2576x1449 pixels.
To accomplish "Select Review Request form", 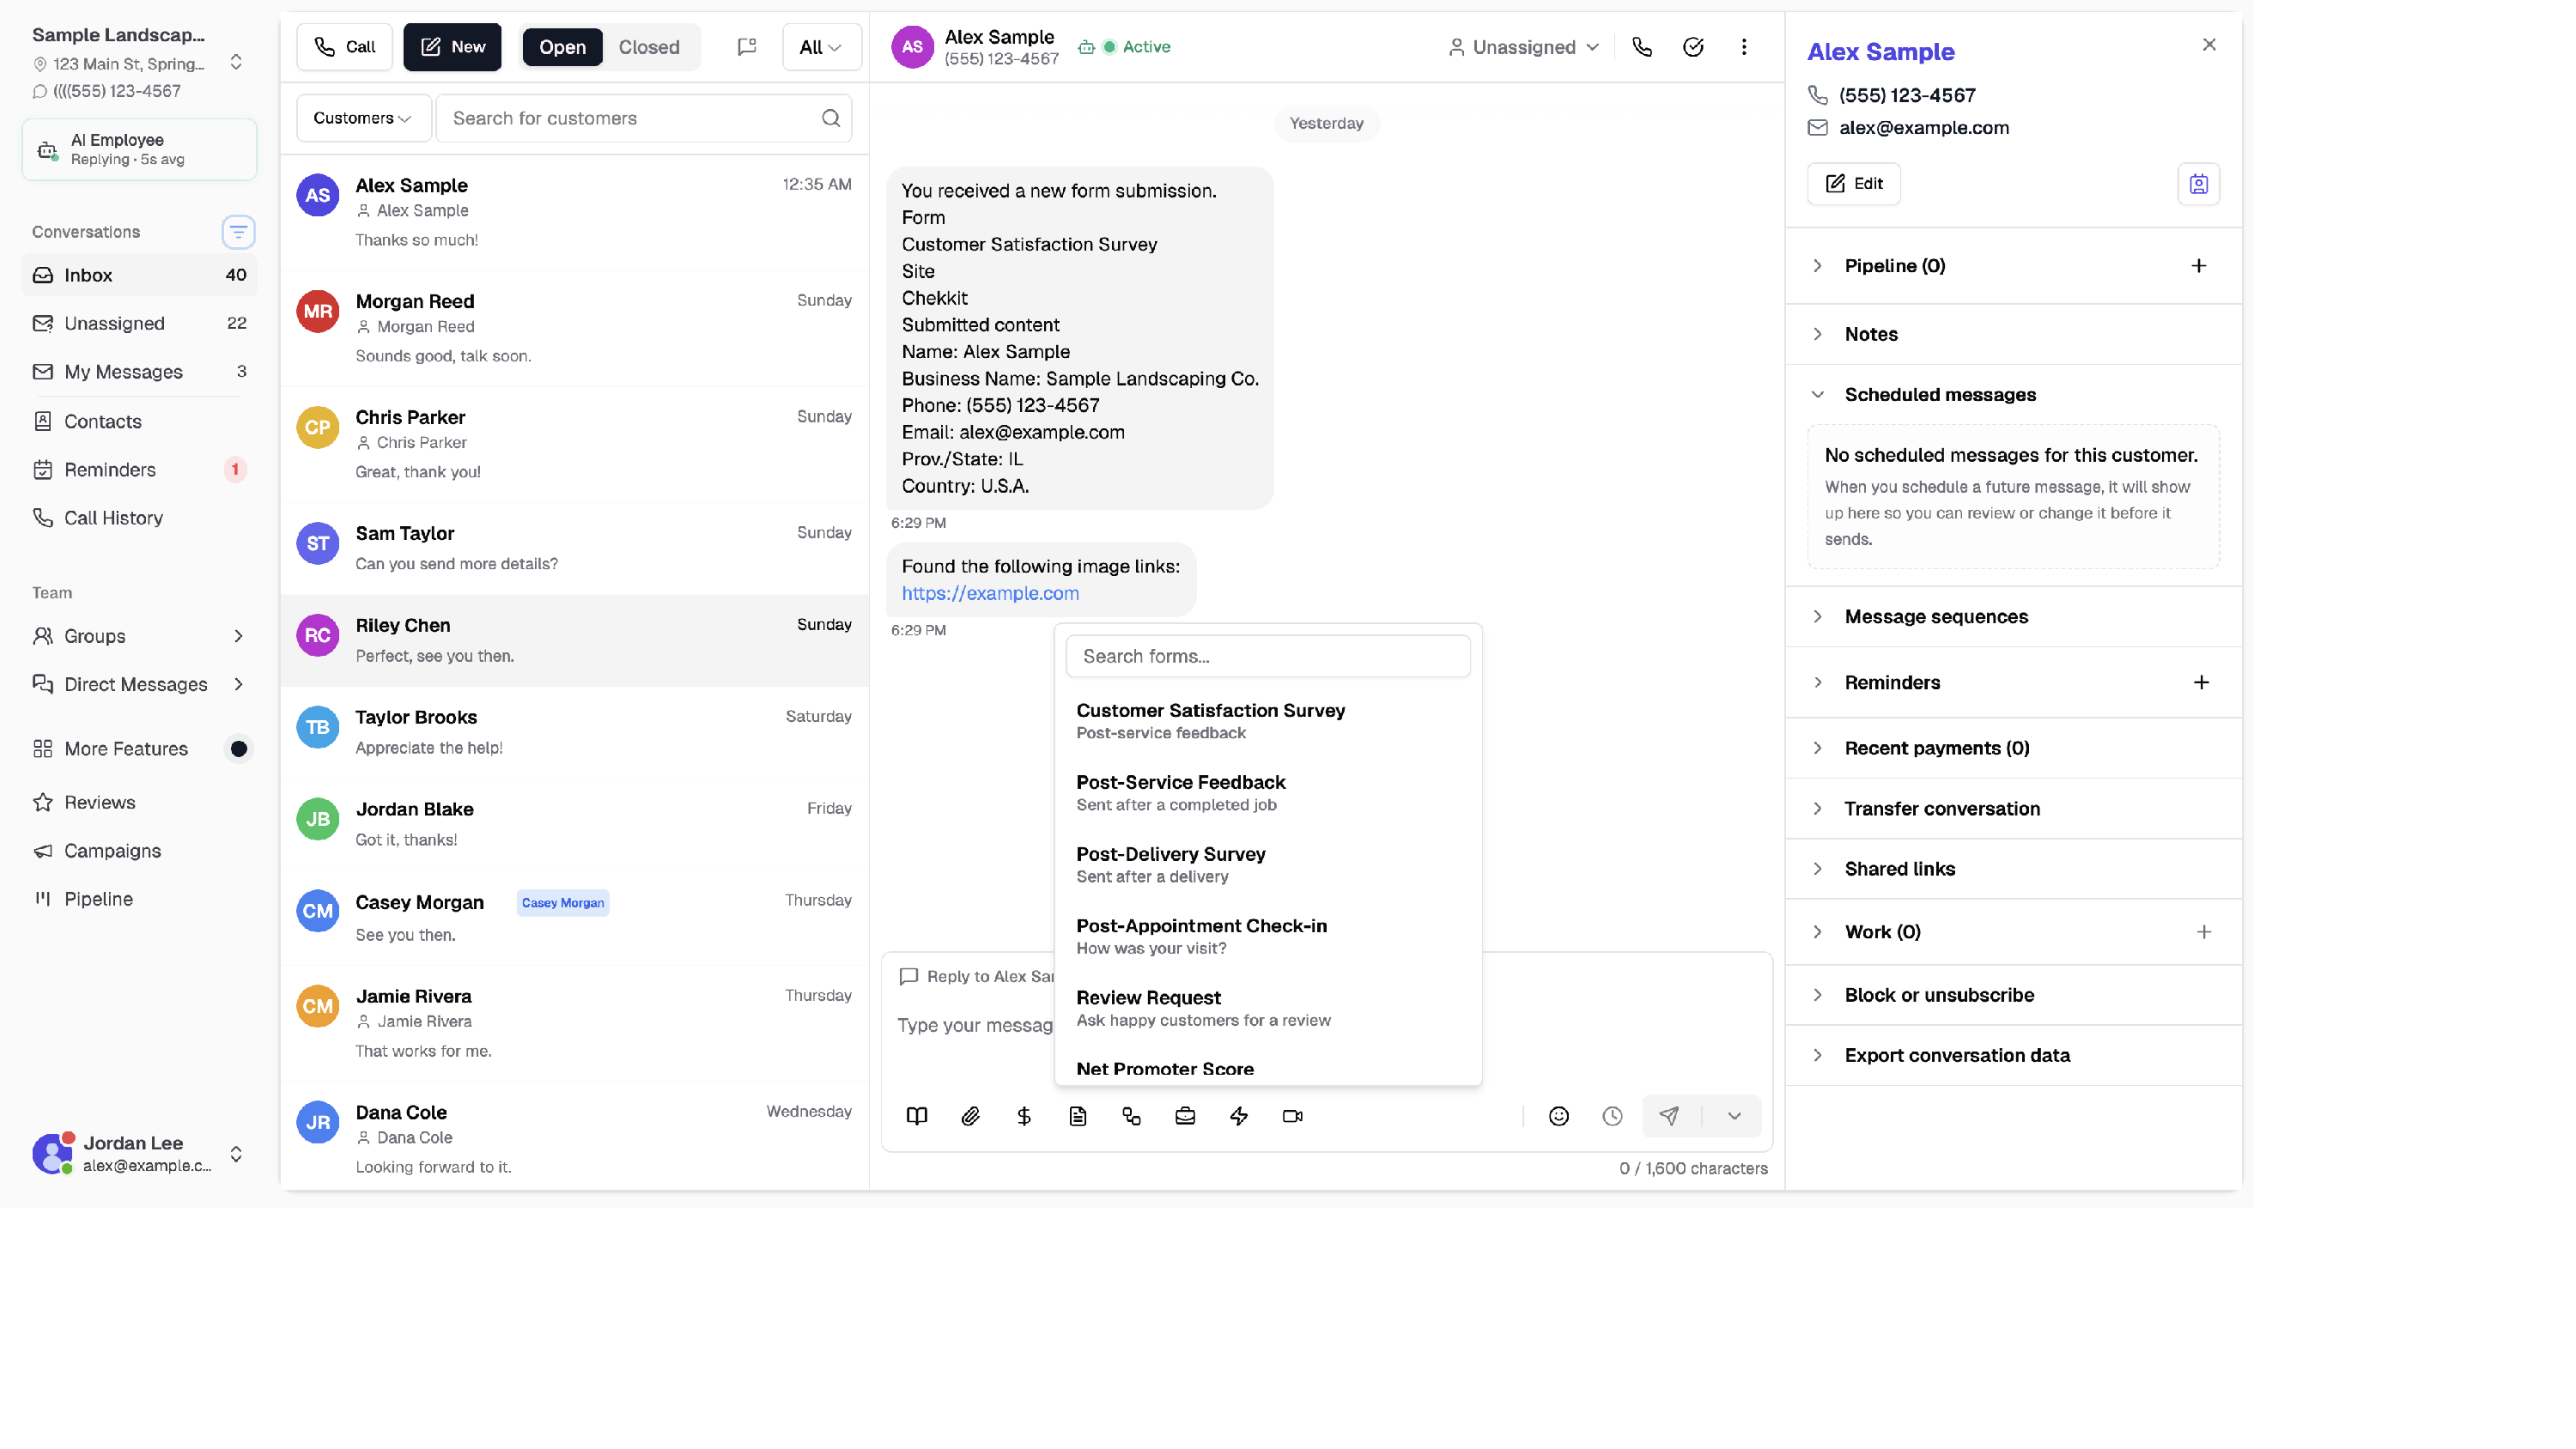I will click(x=1268, y=1008).
